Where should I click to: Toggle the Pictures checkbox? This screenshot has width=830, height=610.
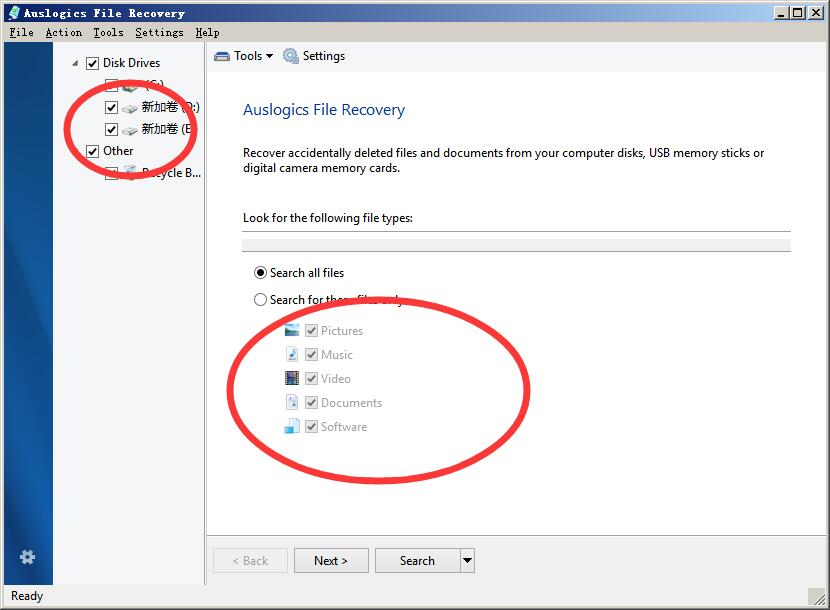[x=311, y=330]
